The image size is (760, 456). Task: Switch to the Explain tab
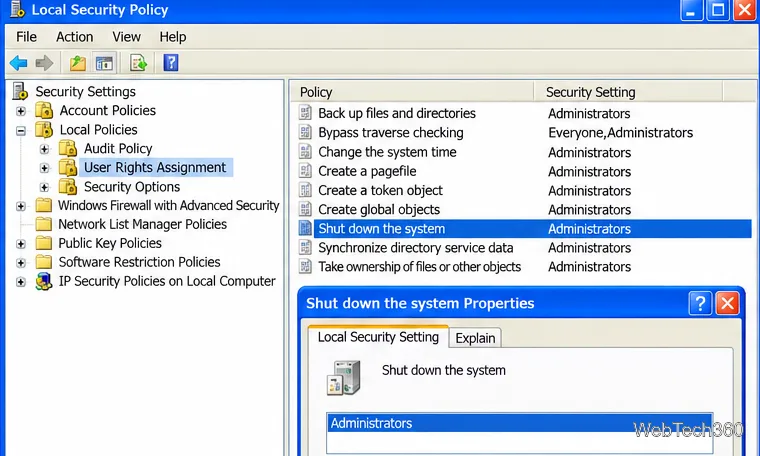pos(475,338)
